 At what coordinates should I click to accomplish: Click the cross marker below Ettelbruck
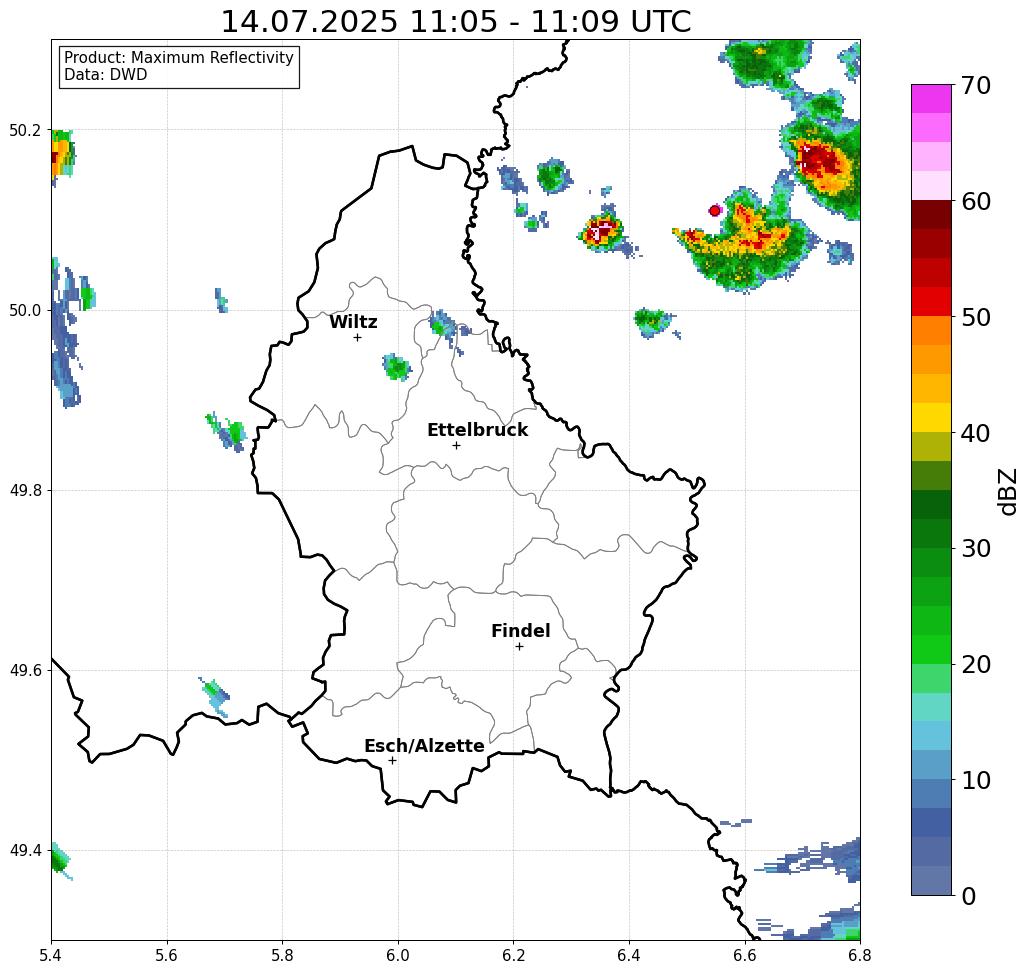[456, 445]
